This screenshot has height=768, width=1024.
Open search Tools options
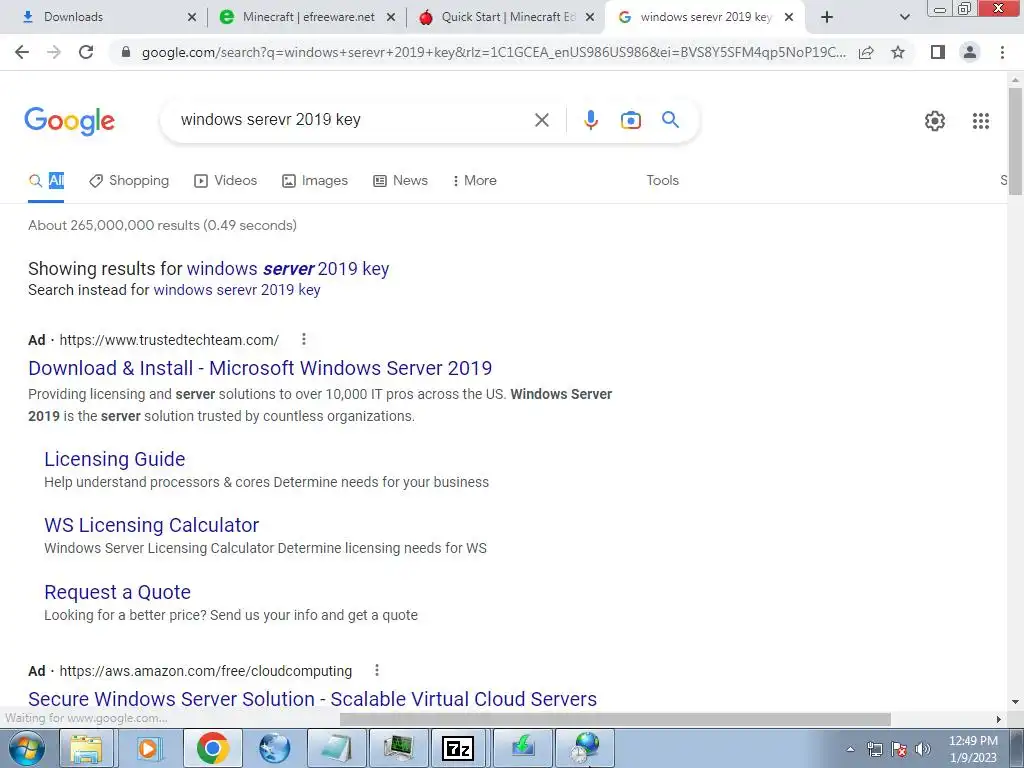[662, 181]
